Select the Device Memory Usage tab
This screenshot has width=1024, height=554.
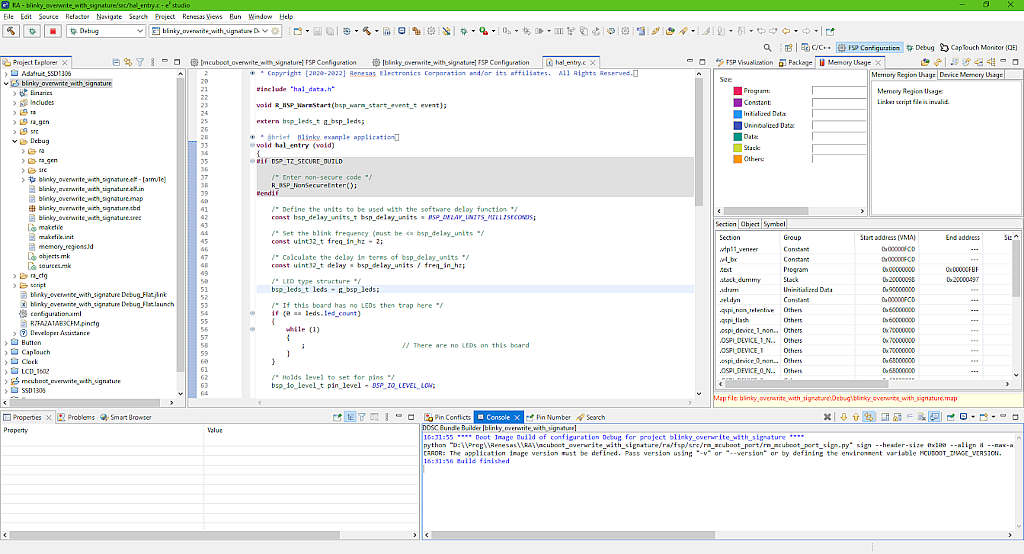pos(971,75)
